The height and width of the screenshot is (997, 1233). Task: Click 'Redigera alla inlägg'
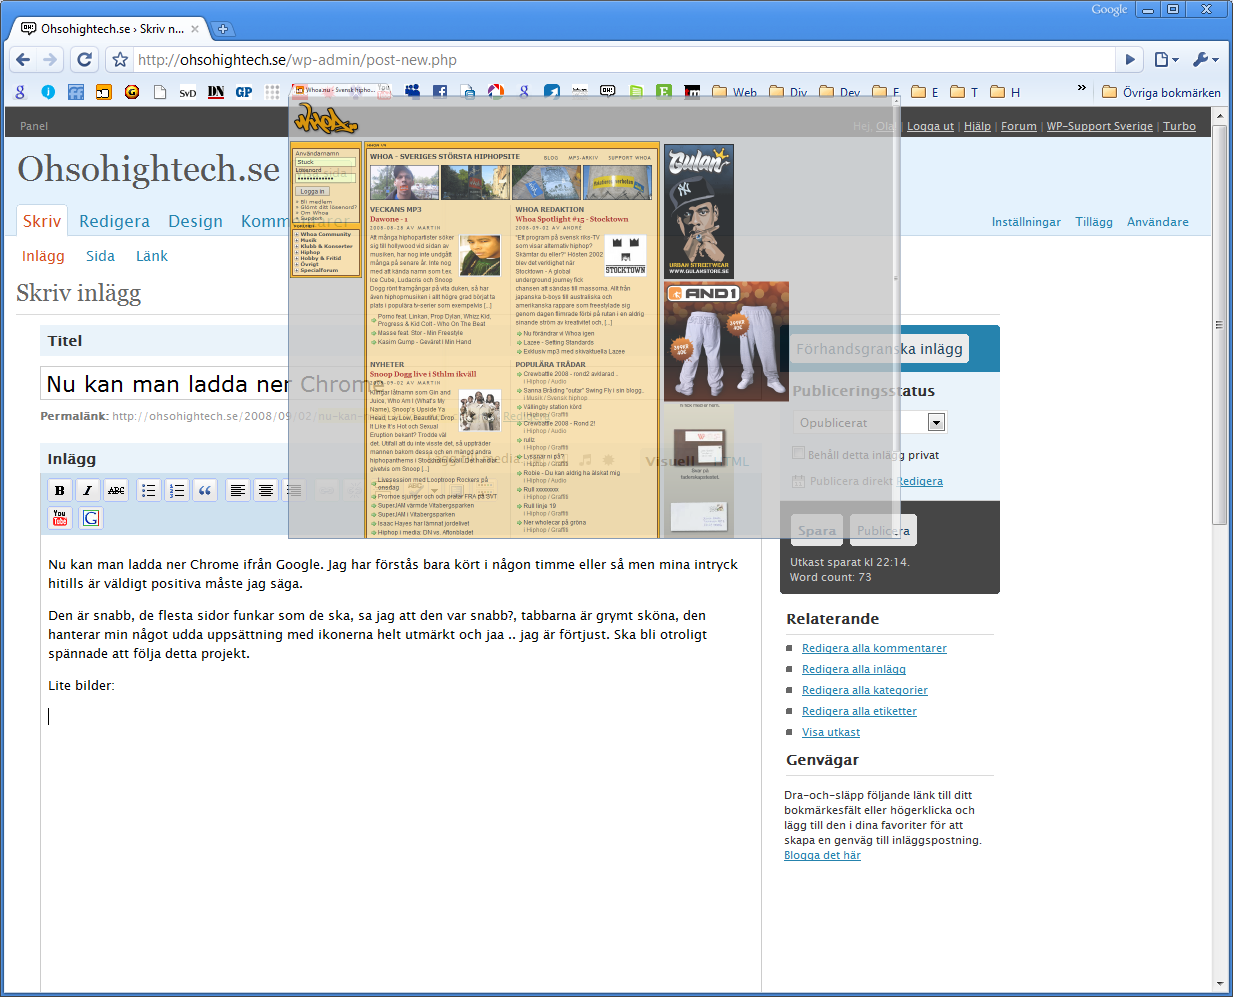854,669
